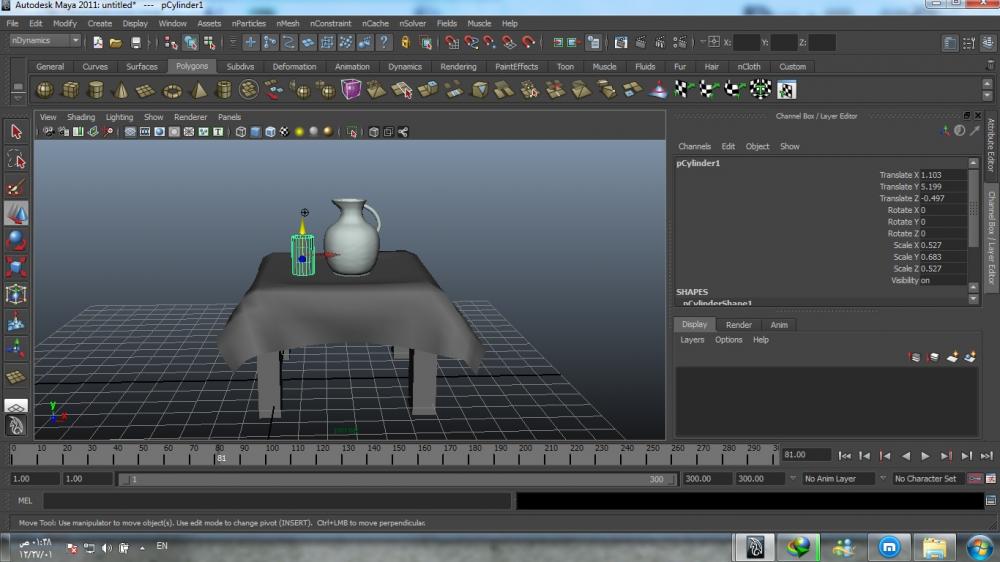Choose the Lasso select tool
Viewport: 1000px width, 562px height.
(x=16, y=159)
